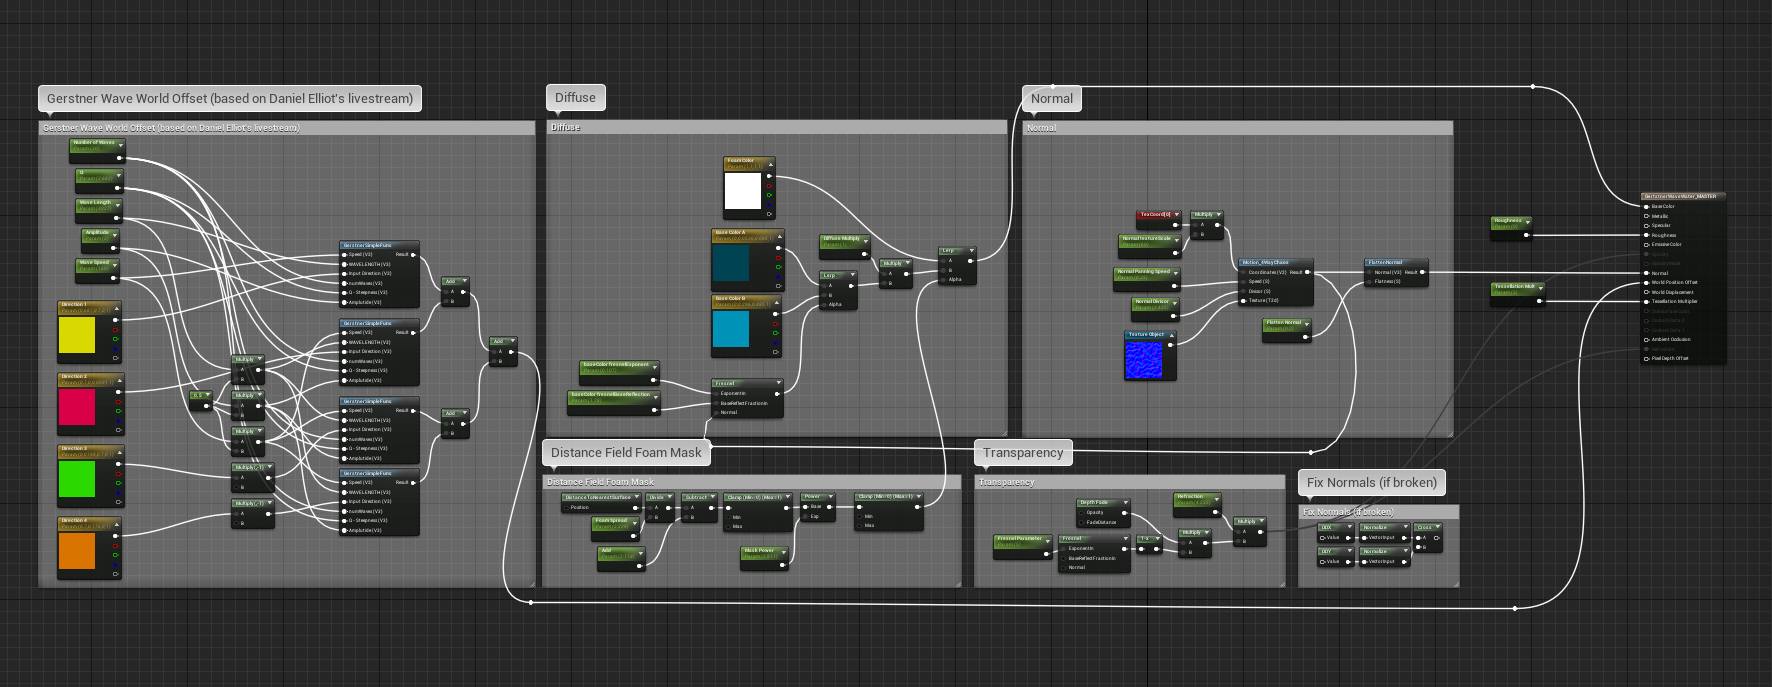Select the red Direction 2 color swatch
This screenshot has height=687, width=1772.
point(77,407)
